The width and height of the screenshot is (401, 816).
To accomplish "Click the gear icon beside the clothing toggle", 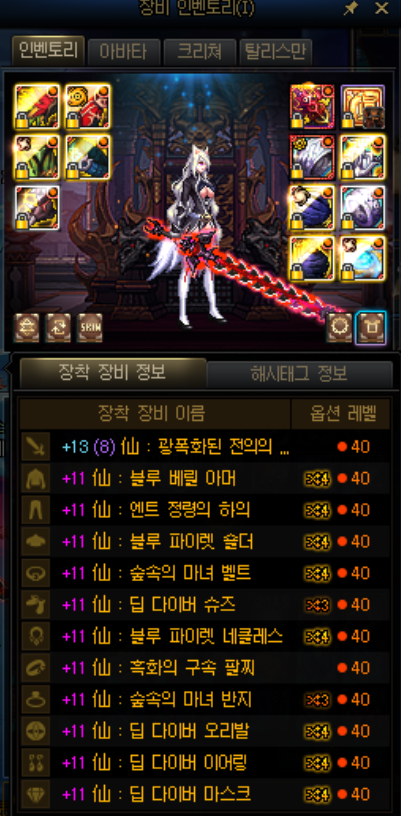I will (340, 328).
